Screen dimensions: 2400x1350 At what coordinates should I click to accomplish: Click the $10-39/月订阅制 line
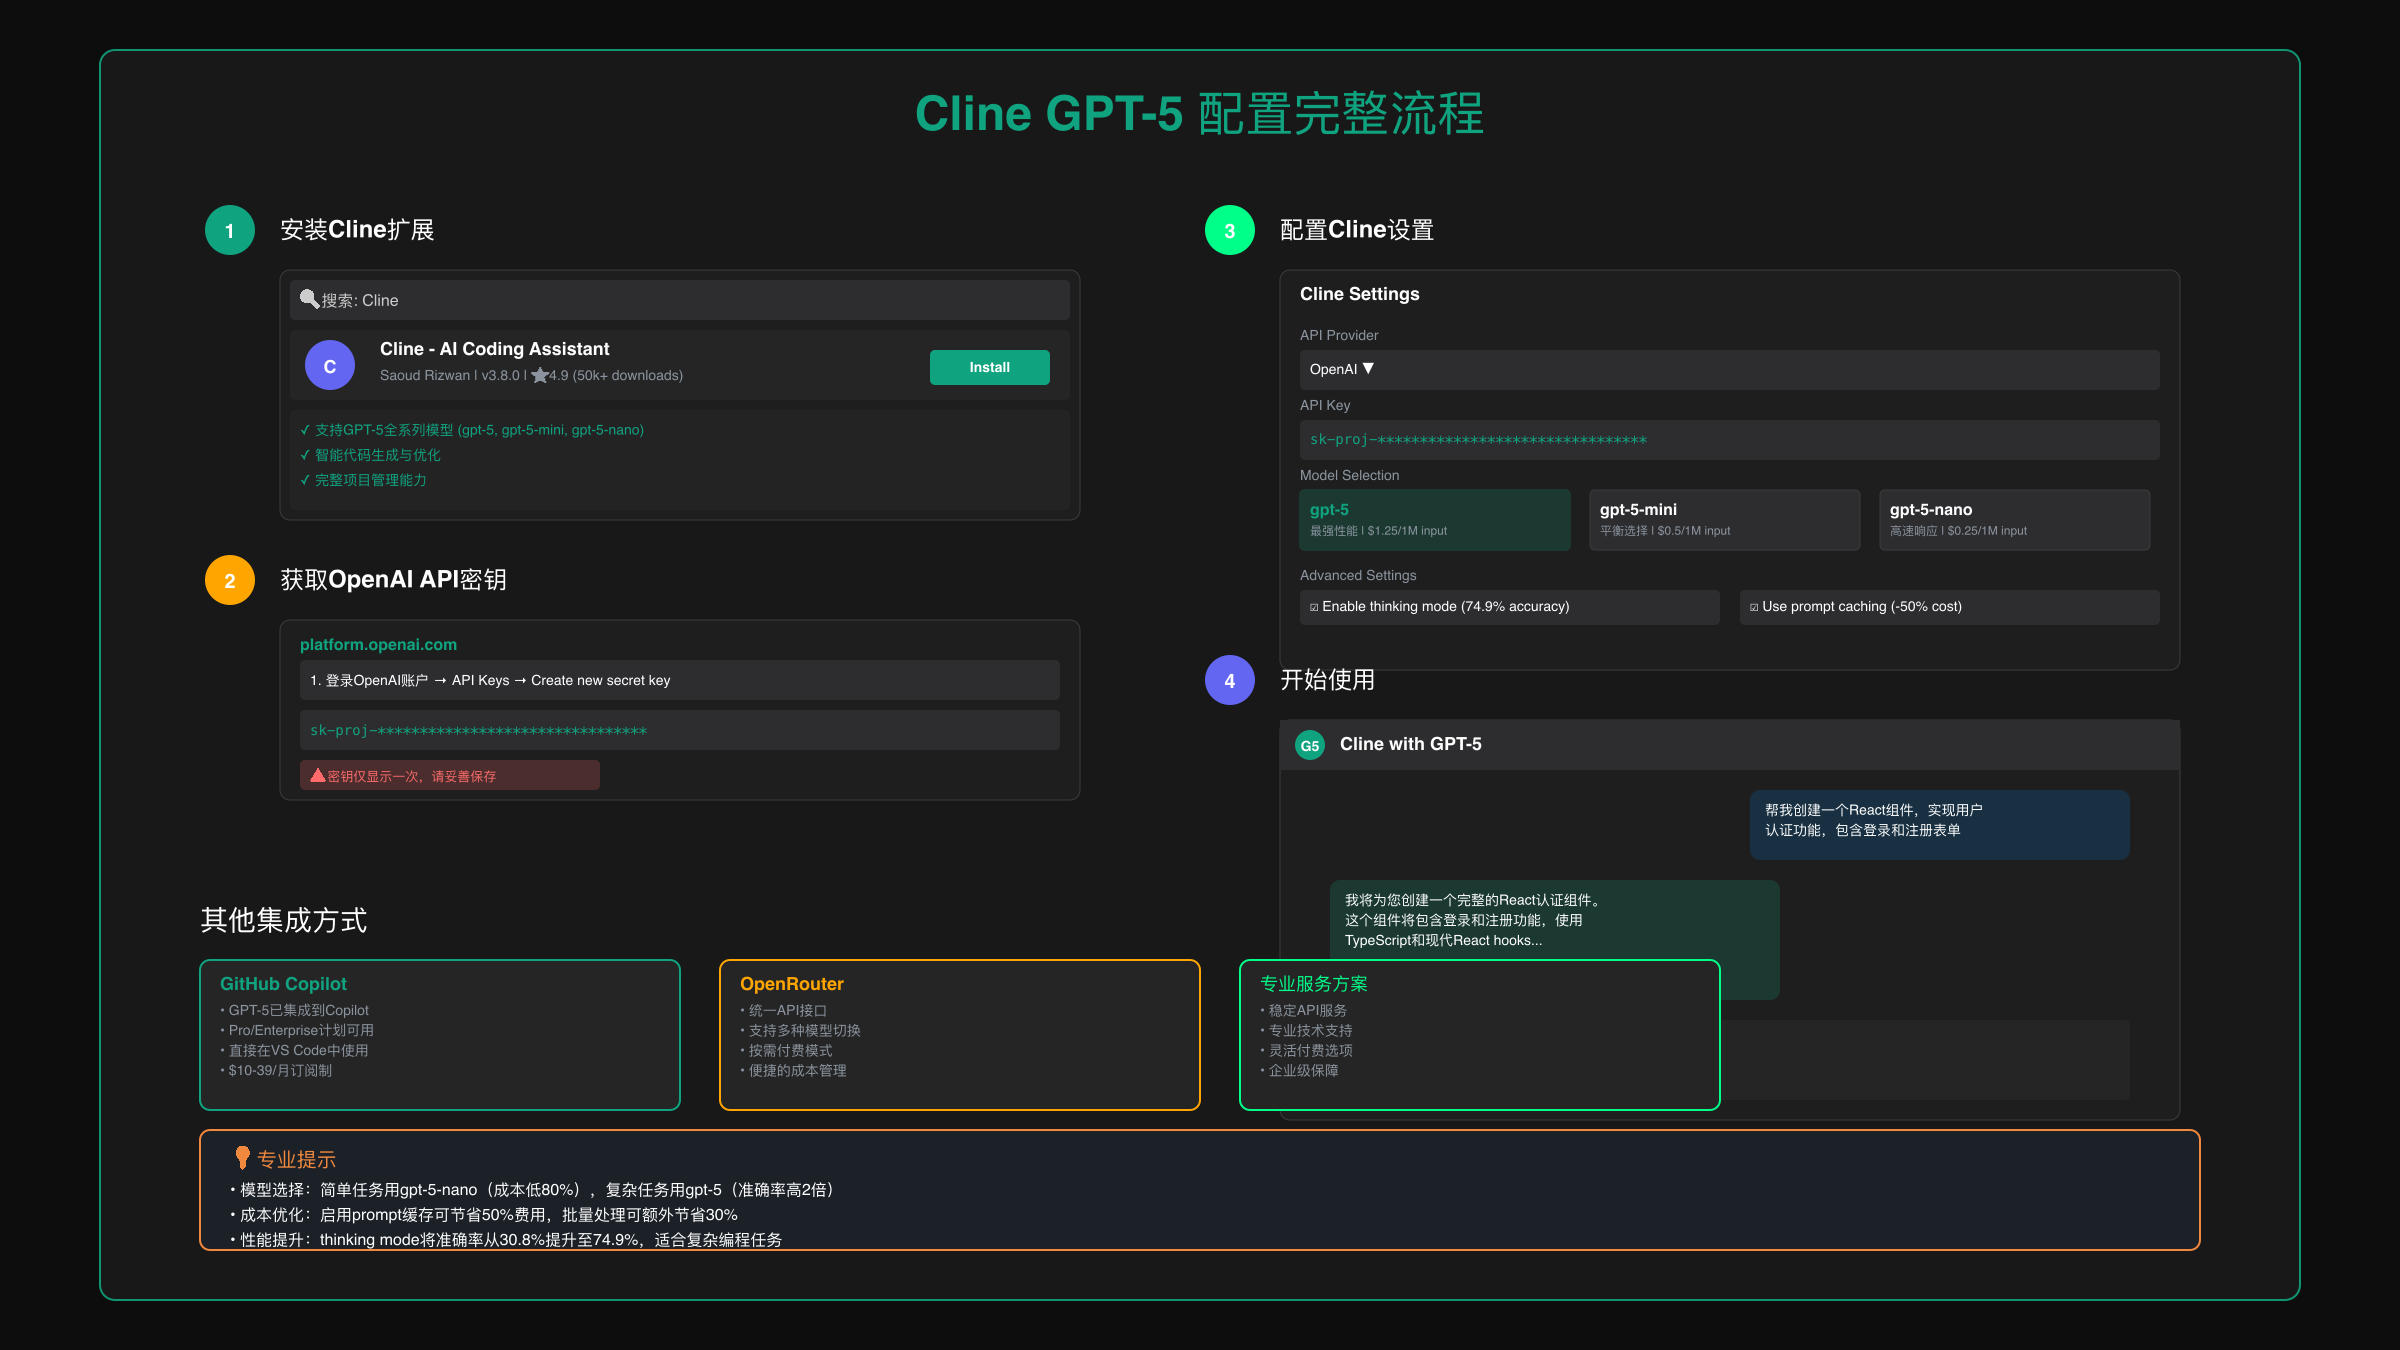tap(276, 1070)
